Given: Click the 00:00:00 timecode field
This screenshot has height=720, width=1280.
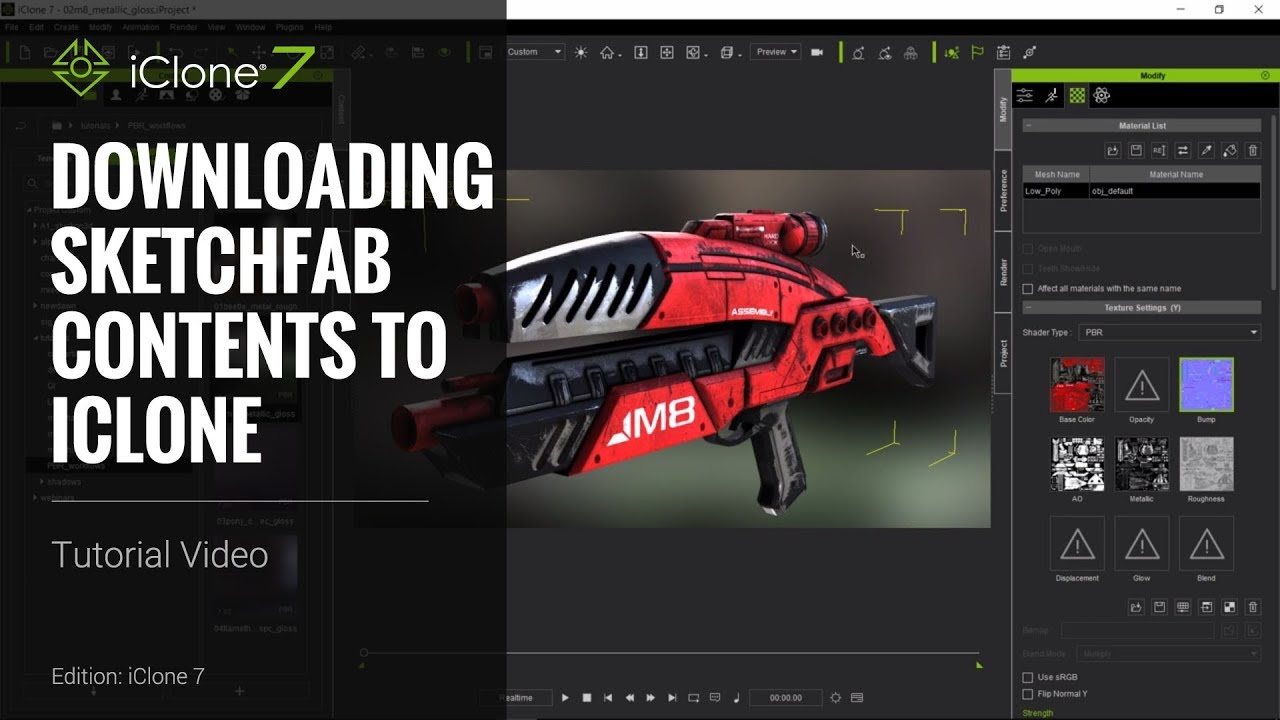Looking at the screenshot, I should pyautogui.click(x=786, y=698).
